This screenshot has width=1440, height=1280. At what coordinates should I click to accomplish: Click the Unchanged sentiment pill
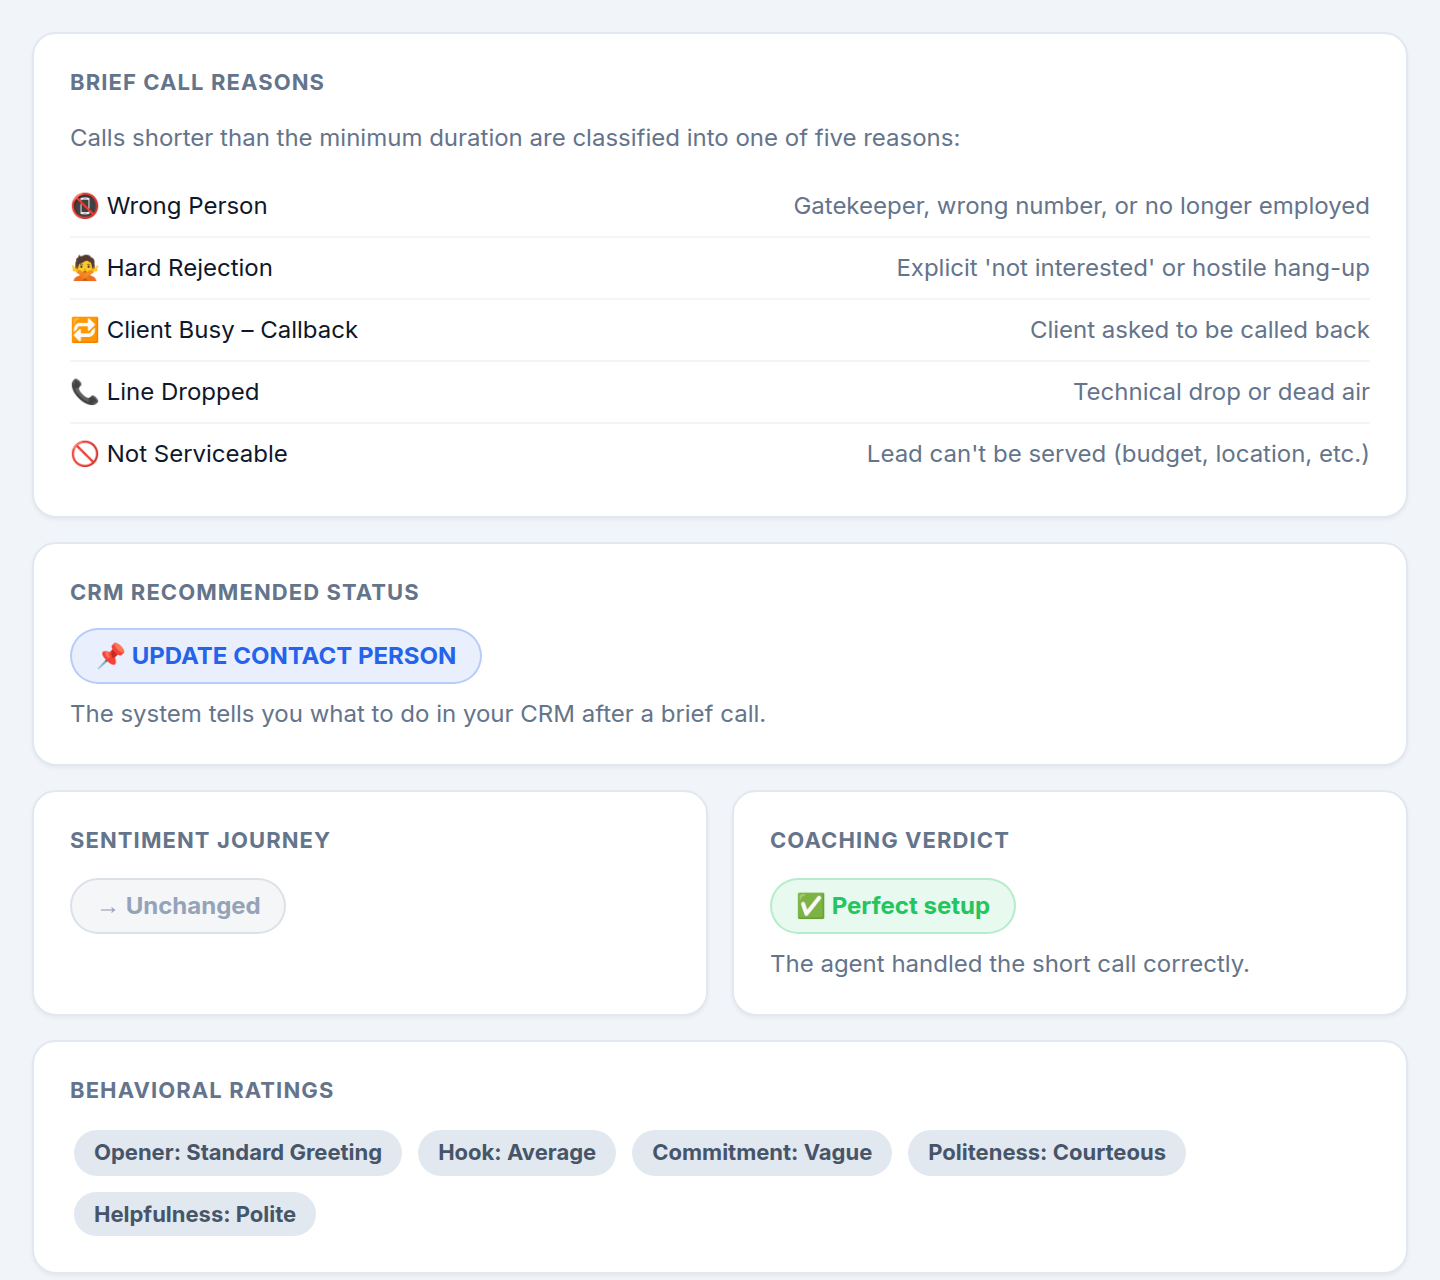tap(178, 906)
